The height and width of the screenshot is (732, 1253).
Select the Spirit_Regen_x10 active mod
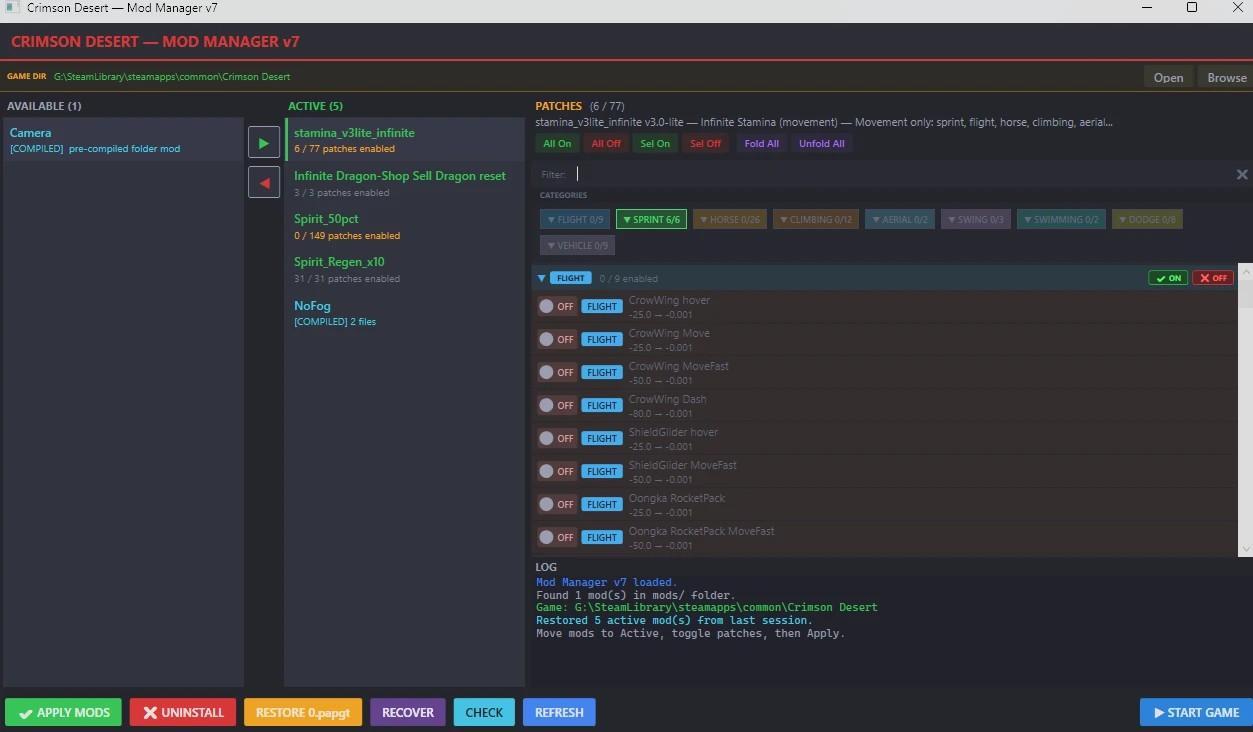pos(404,269)
